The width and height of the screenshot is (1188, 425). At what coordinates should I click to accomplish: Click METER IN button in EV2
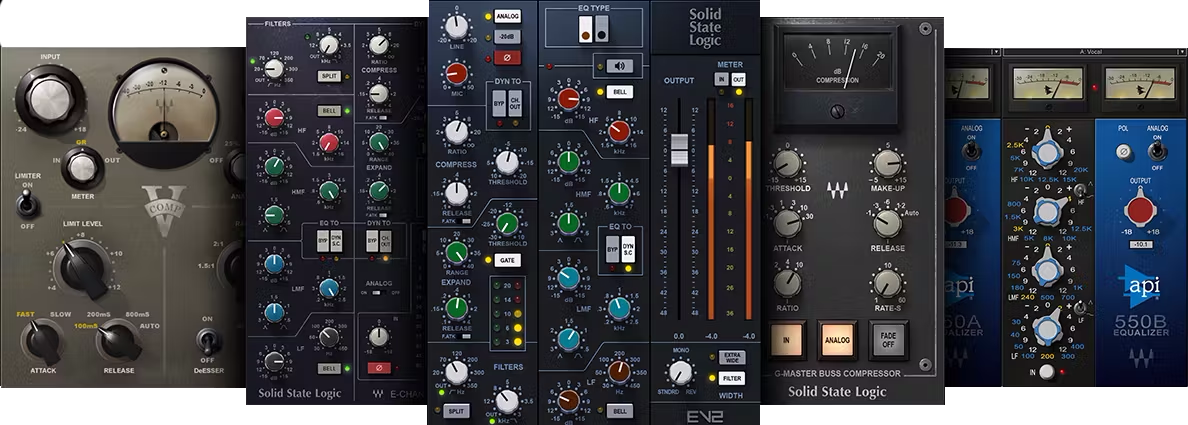coord(721,79)
